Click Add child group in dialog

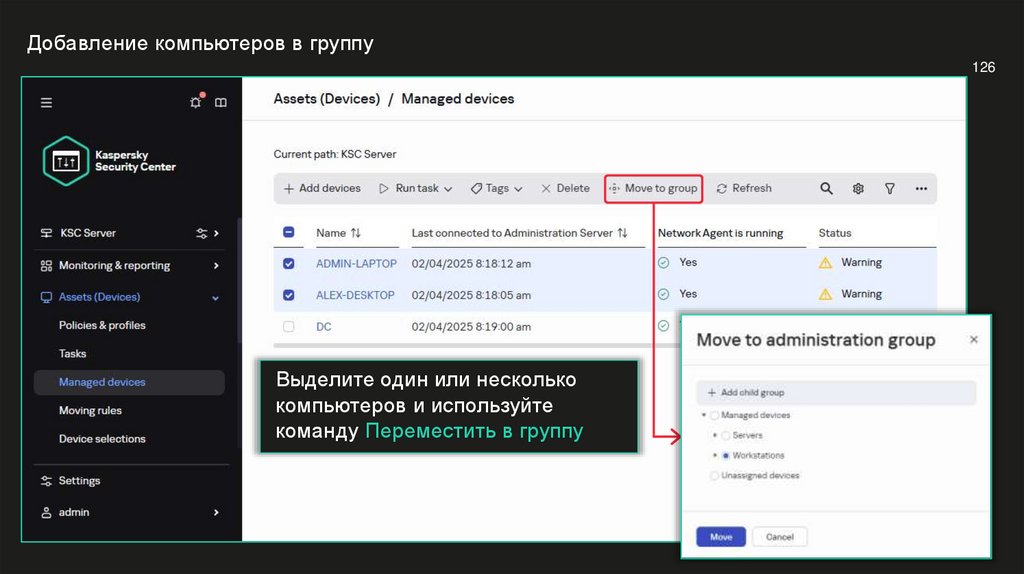836,392
